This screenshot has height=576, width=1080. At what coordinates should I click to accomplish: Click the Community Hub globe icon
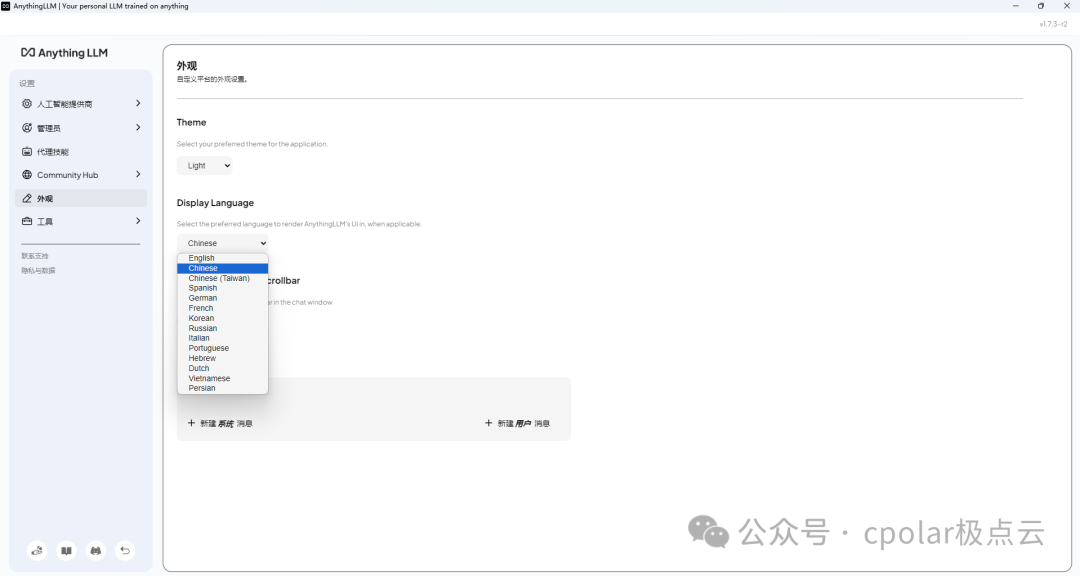(27, 175)
